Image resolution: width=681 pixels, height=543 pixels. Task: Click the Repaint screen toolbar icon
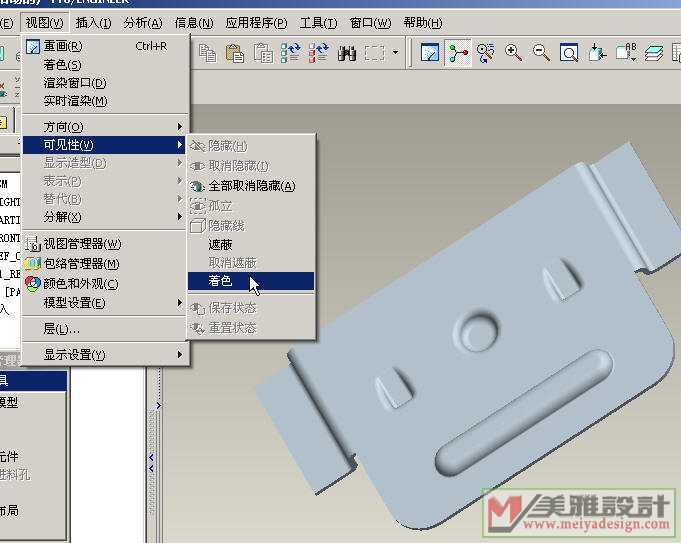tap(430, 53)
